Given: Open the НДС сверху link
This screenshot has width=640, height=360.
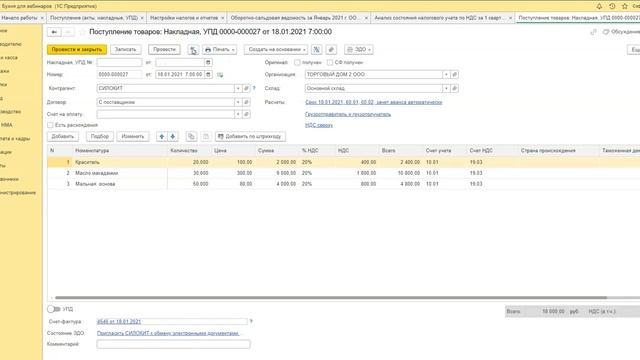Looking at the screenshot, I should point(319,125).
